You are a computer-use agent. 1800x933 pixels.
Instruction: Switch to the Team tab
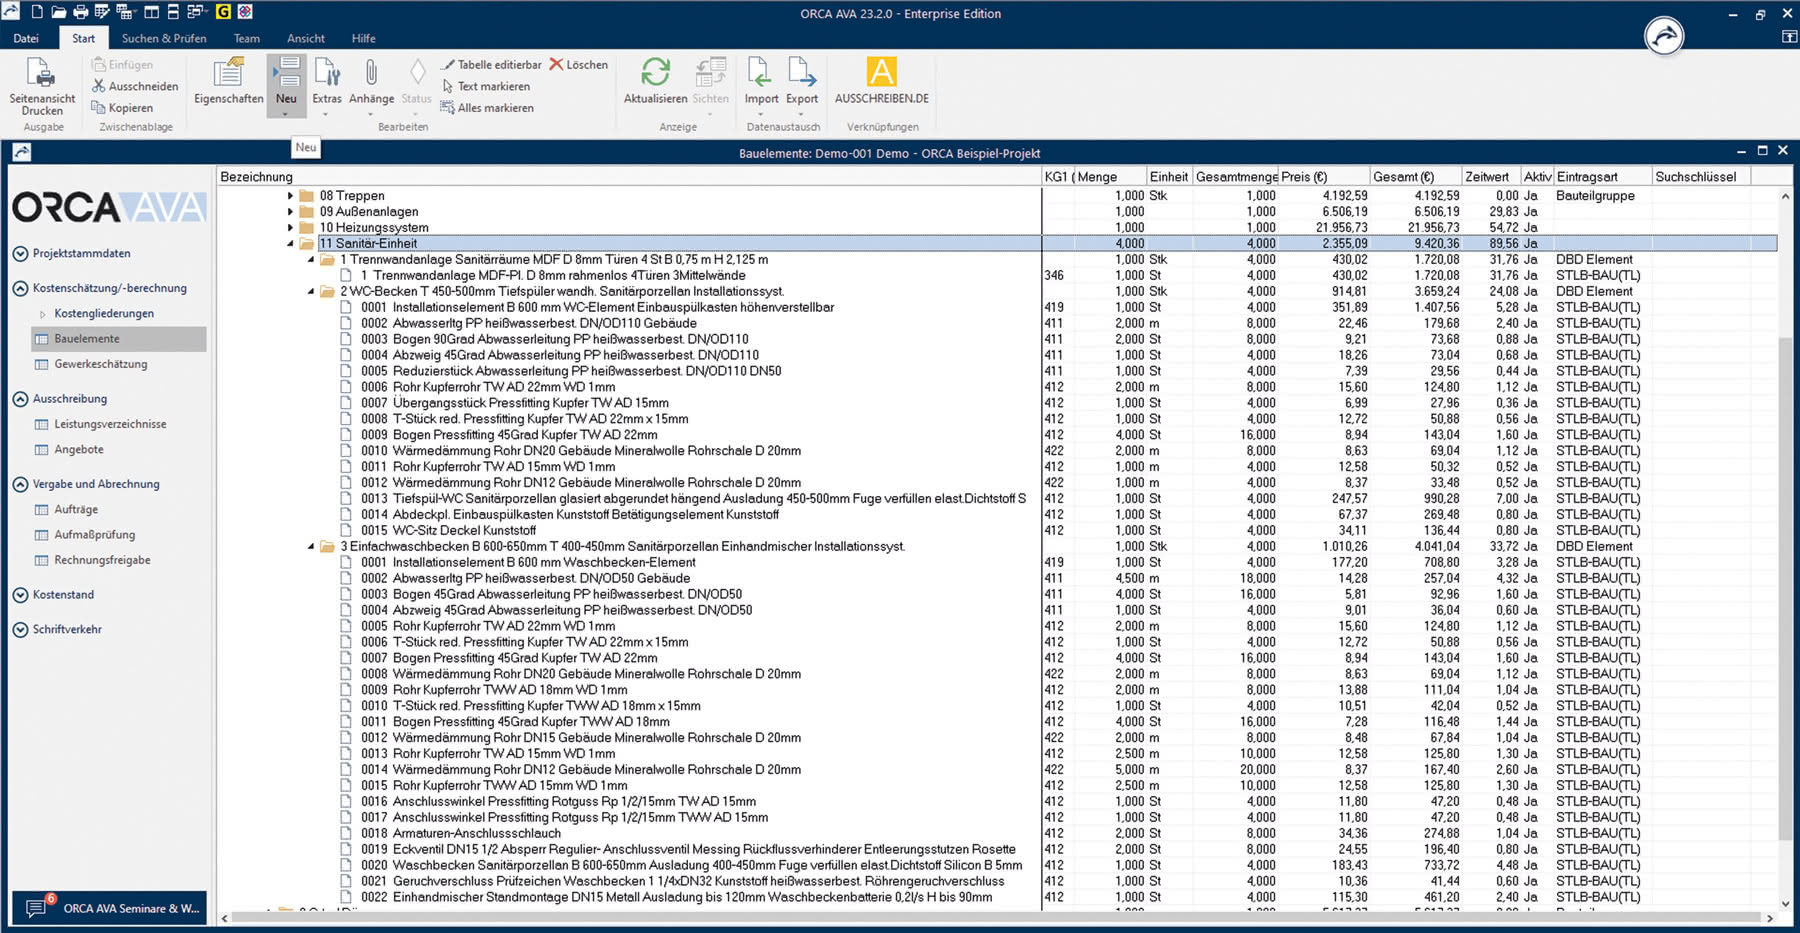(247, 38)
